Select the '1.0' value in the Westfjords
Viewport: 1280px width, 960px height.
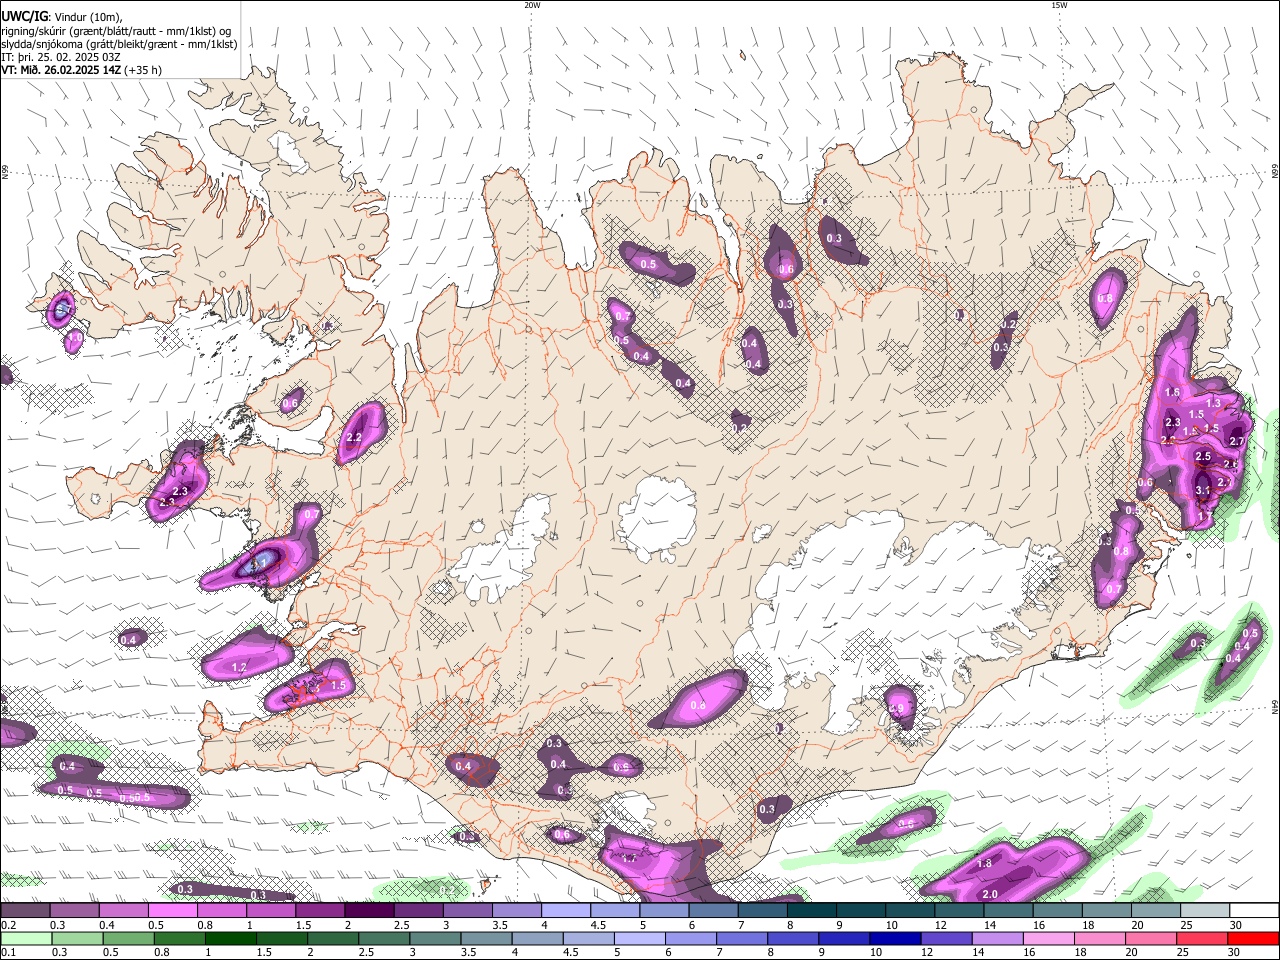click(74, 338)
